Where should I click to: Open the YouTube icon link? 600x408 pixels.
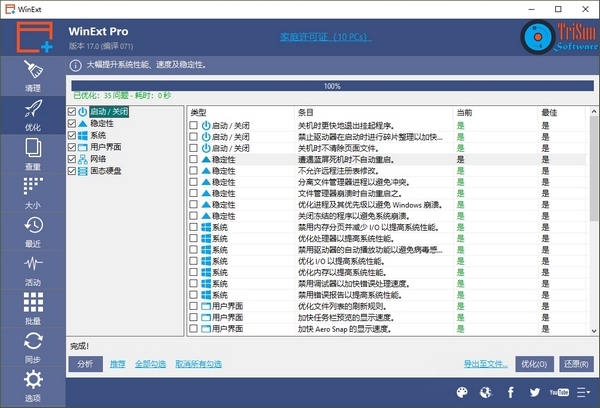(559, 392)
